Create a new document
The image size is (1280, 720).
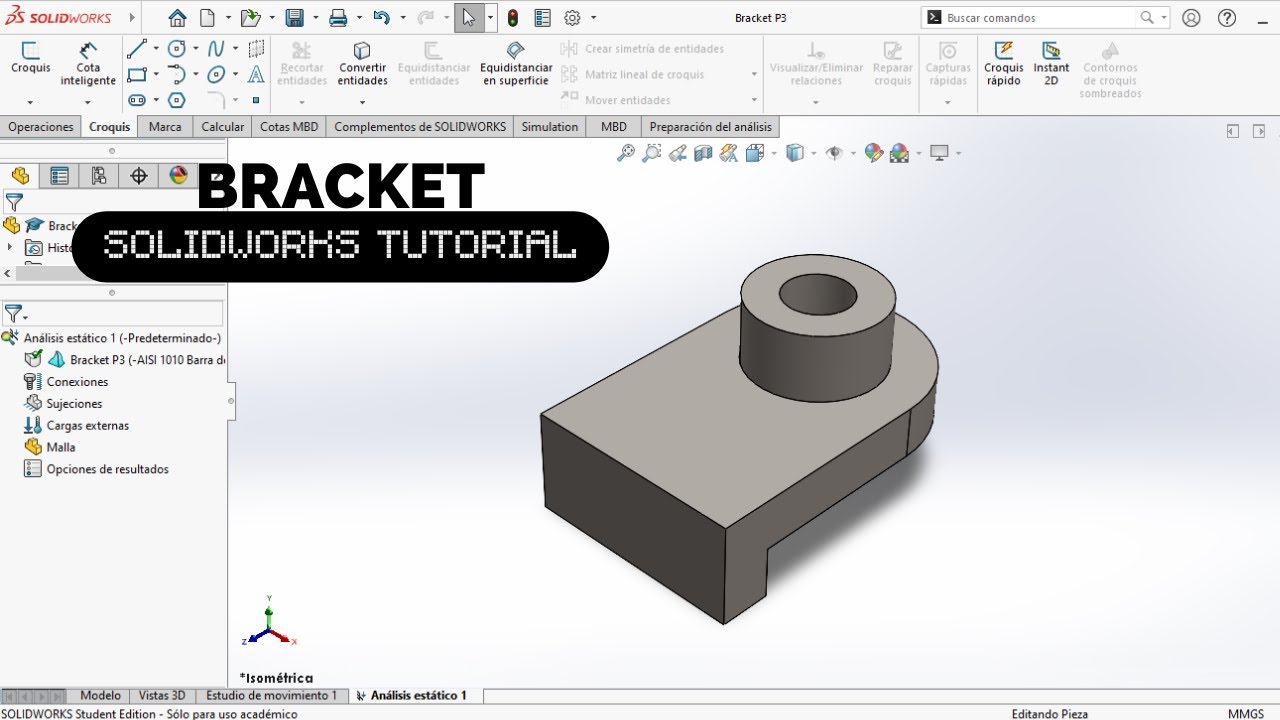(207, 17)
